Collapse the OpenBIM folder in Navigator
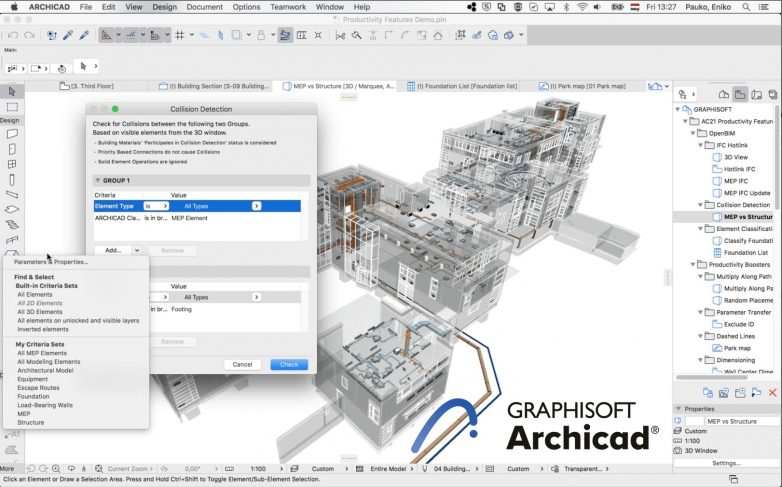 coord(693,133)
